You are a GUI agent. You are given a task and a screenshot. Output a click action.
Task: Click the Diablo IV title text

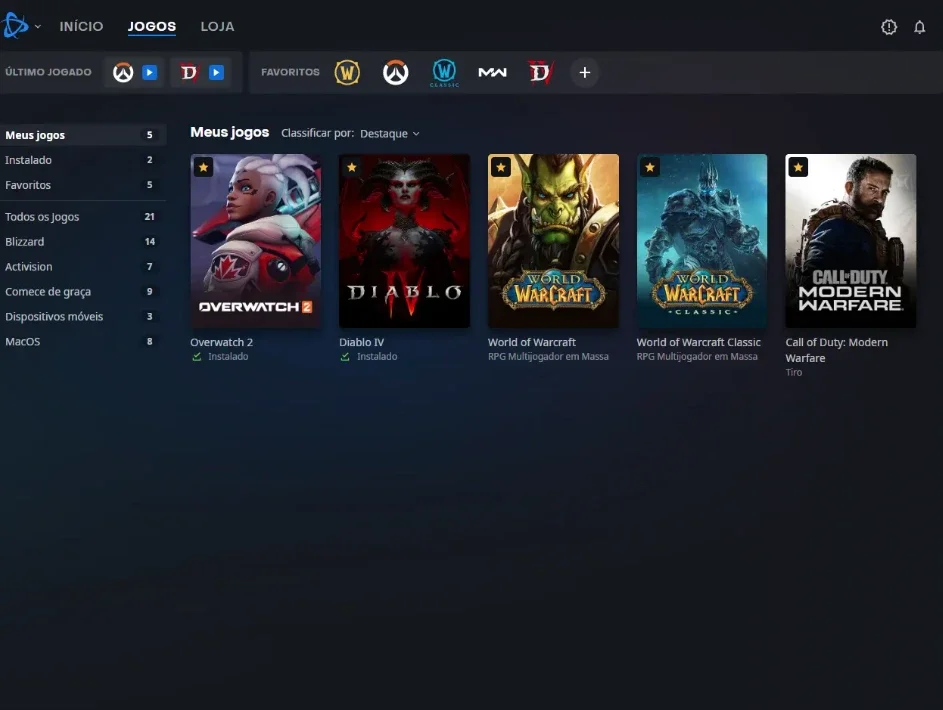361,342
